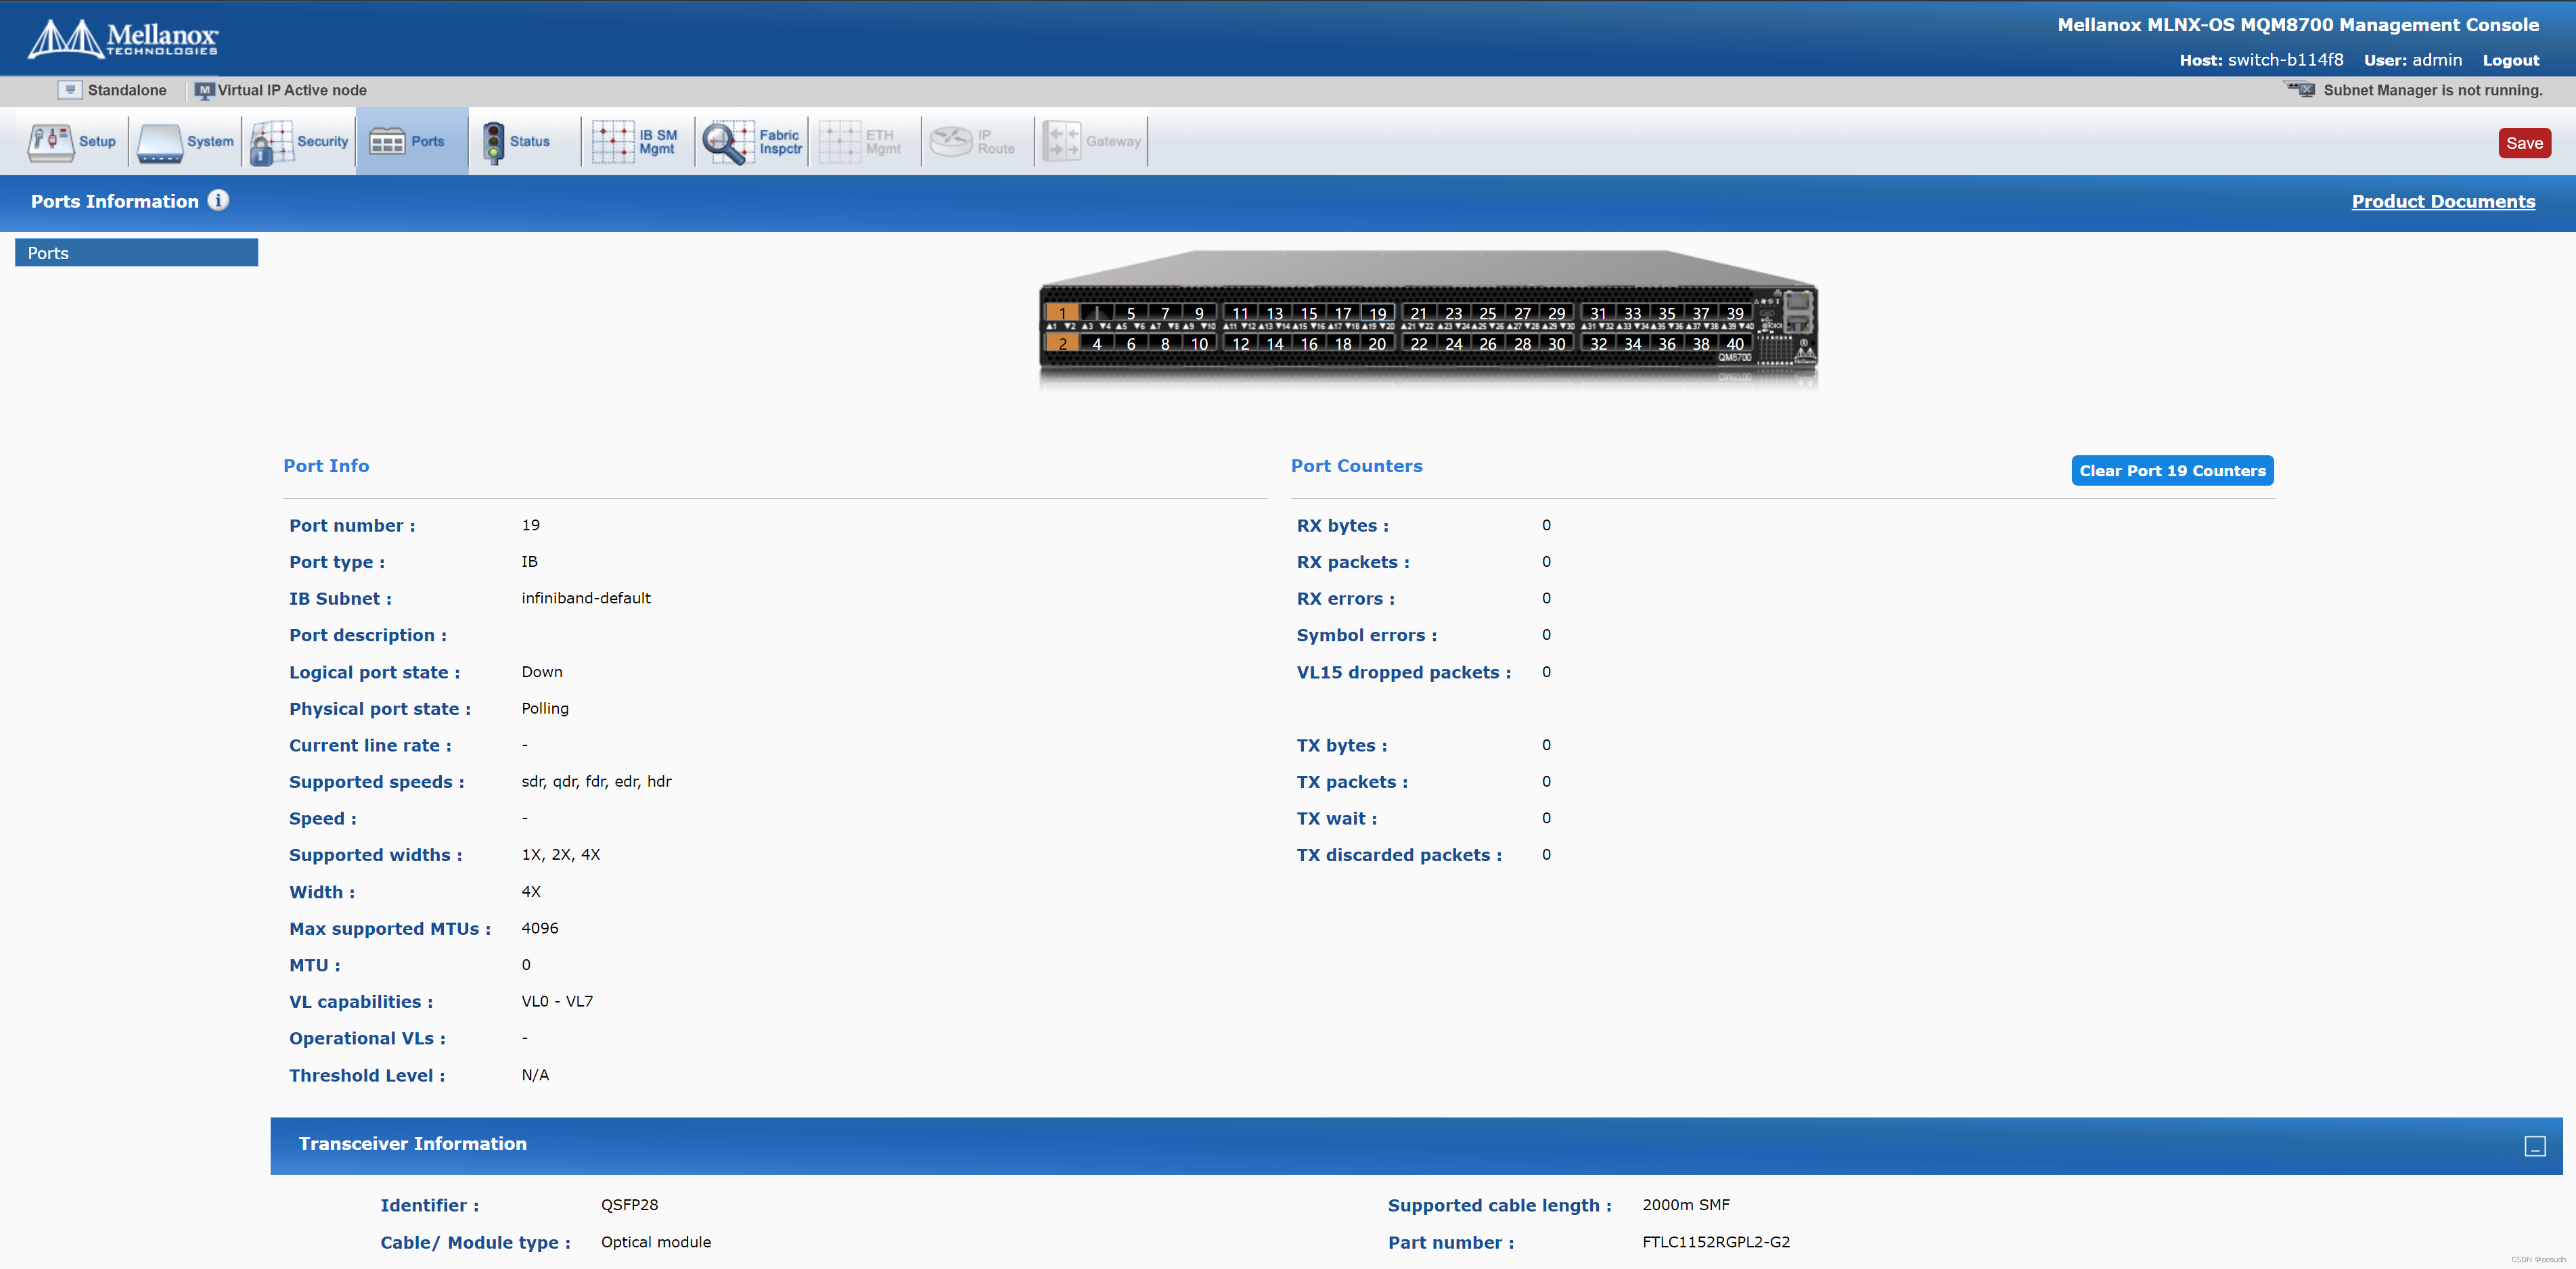Open the System section icon
The image size is (2576, 1269).
pos(160,142)
